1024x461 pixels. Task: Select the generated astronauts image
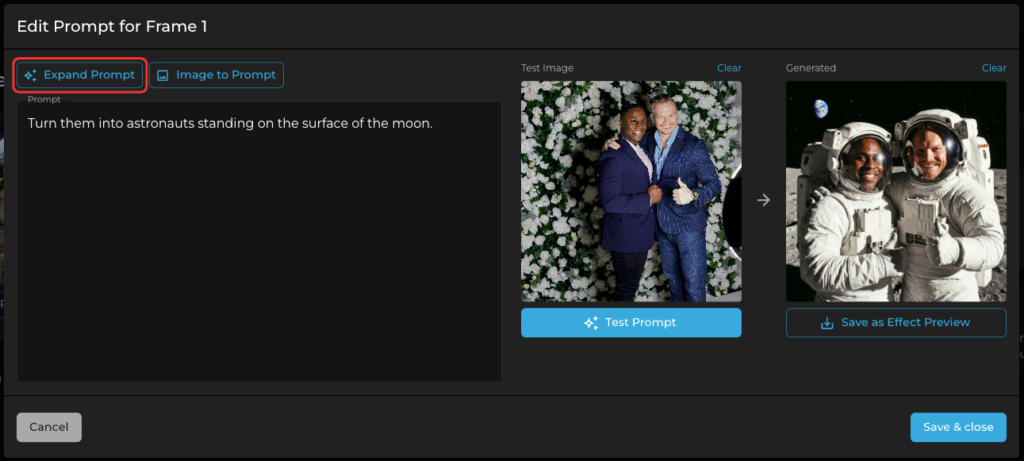click(896, 191)
